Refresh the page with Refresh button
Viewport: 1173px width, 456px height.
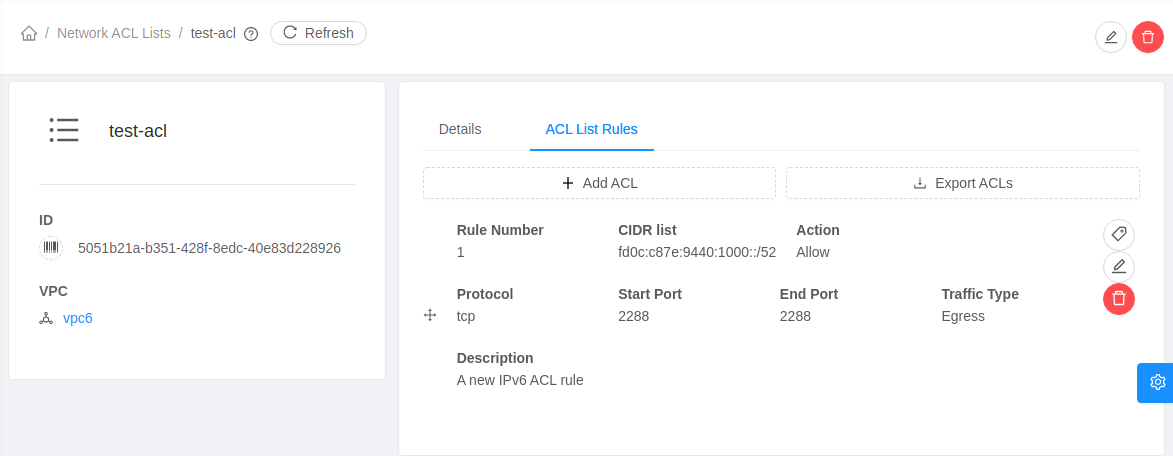click(x=318, y=33)
